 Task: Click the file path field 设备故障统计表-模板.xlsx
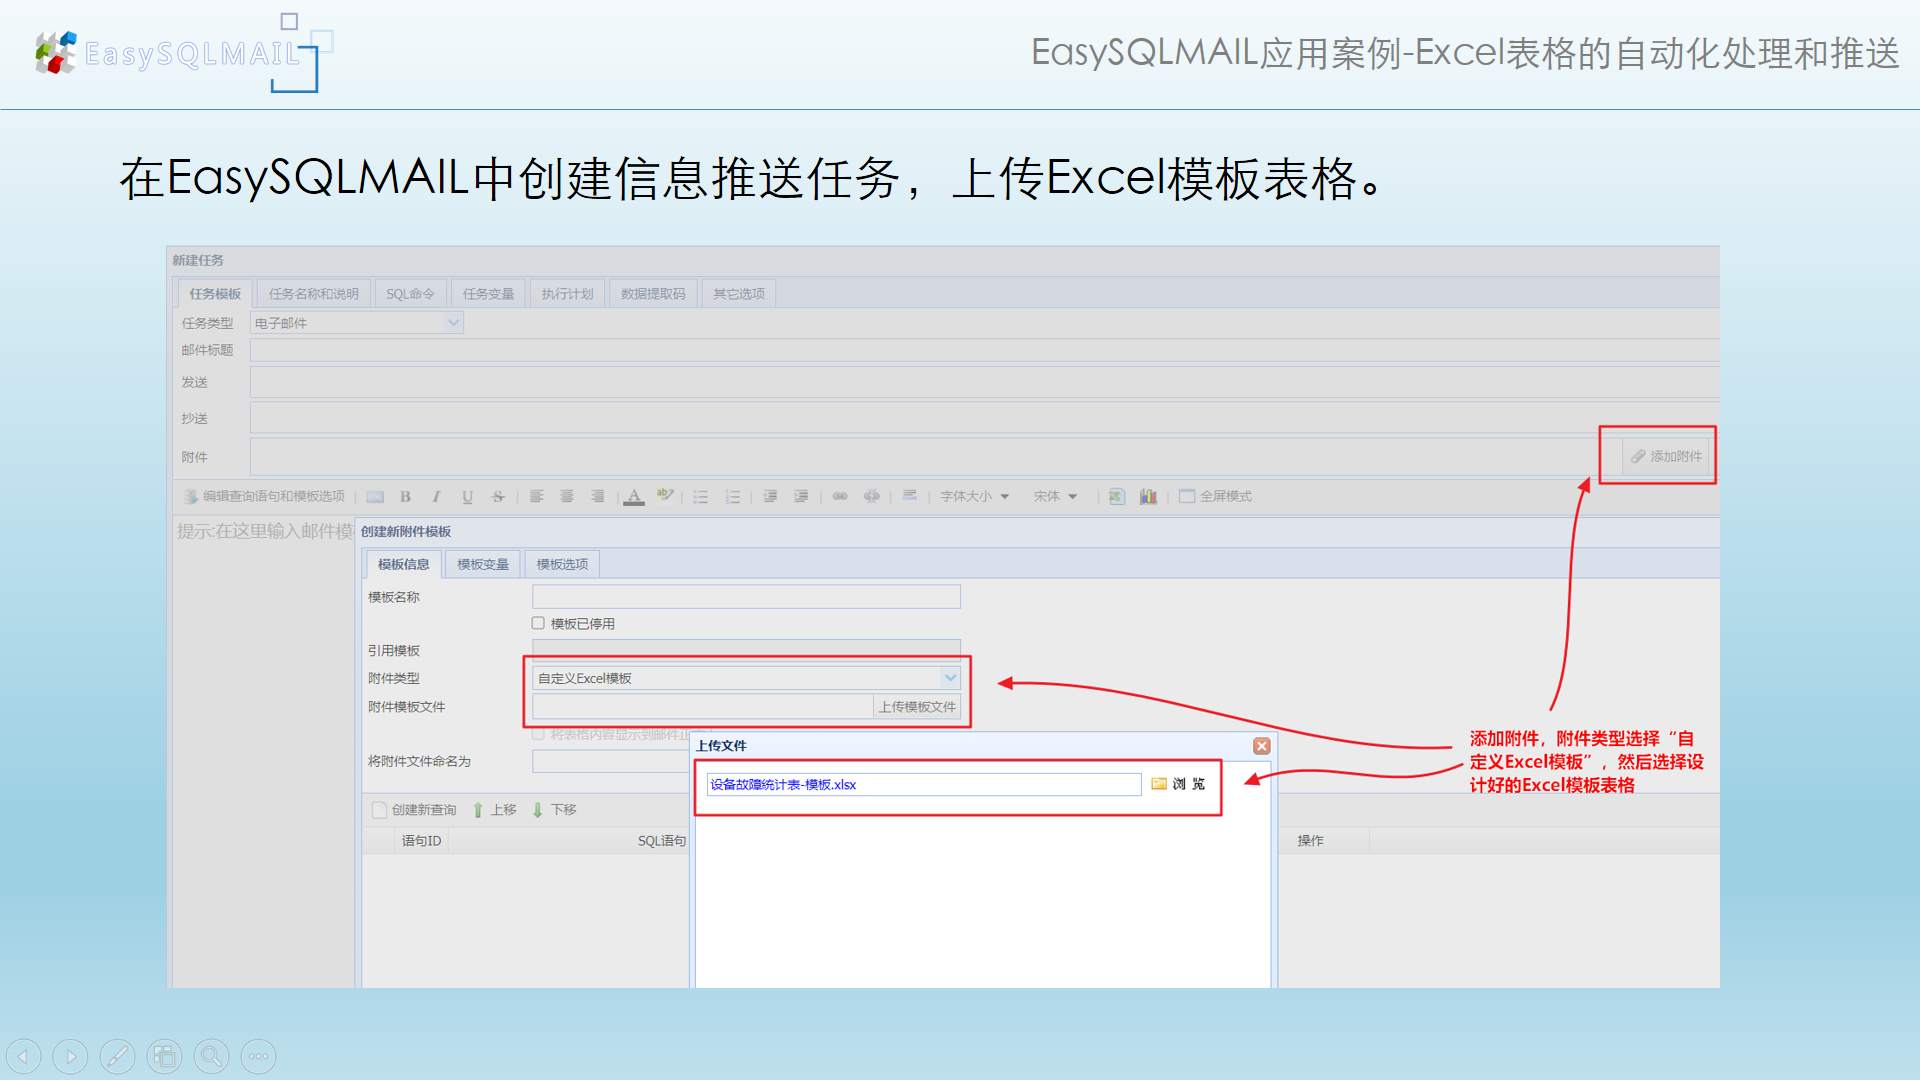click(923, 784)
